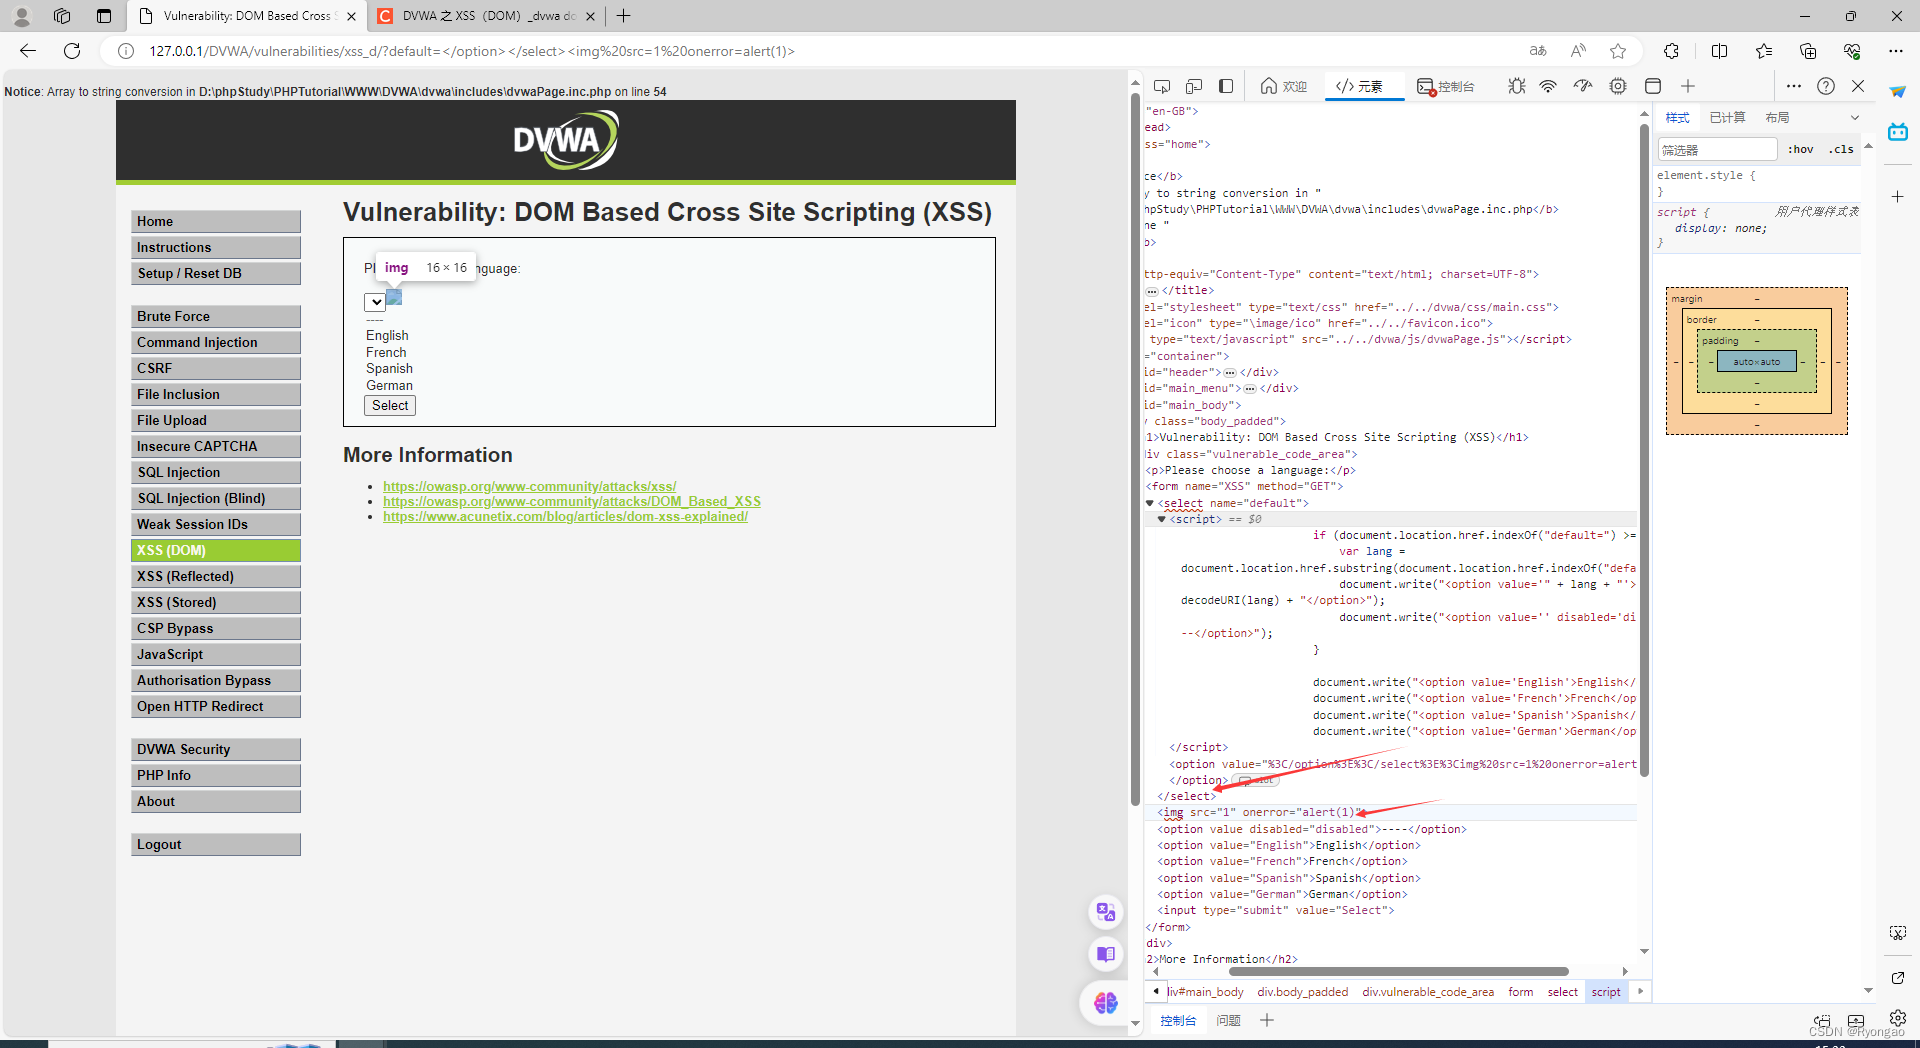1920x1048 pixels.
Task: Open the browser Extensions puzzle icon
Action: (1671, 51)
